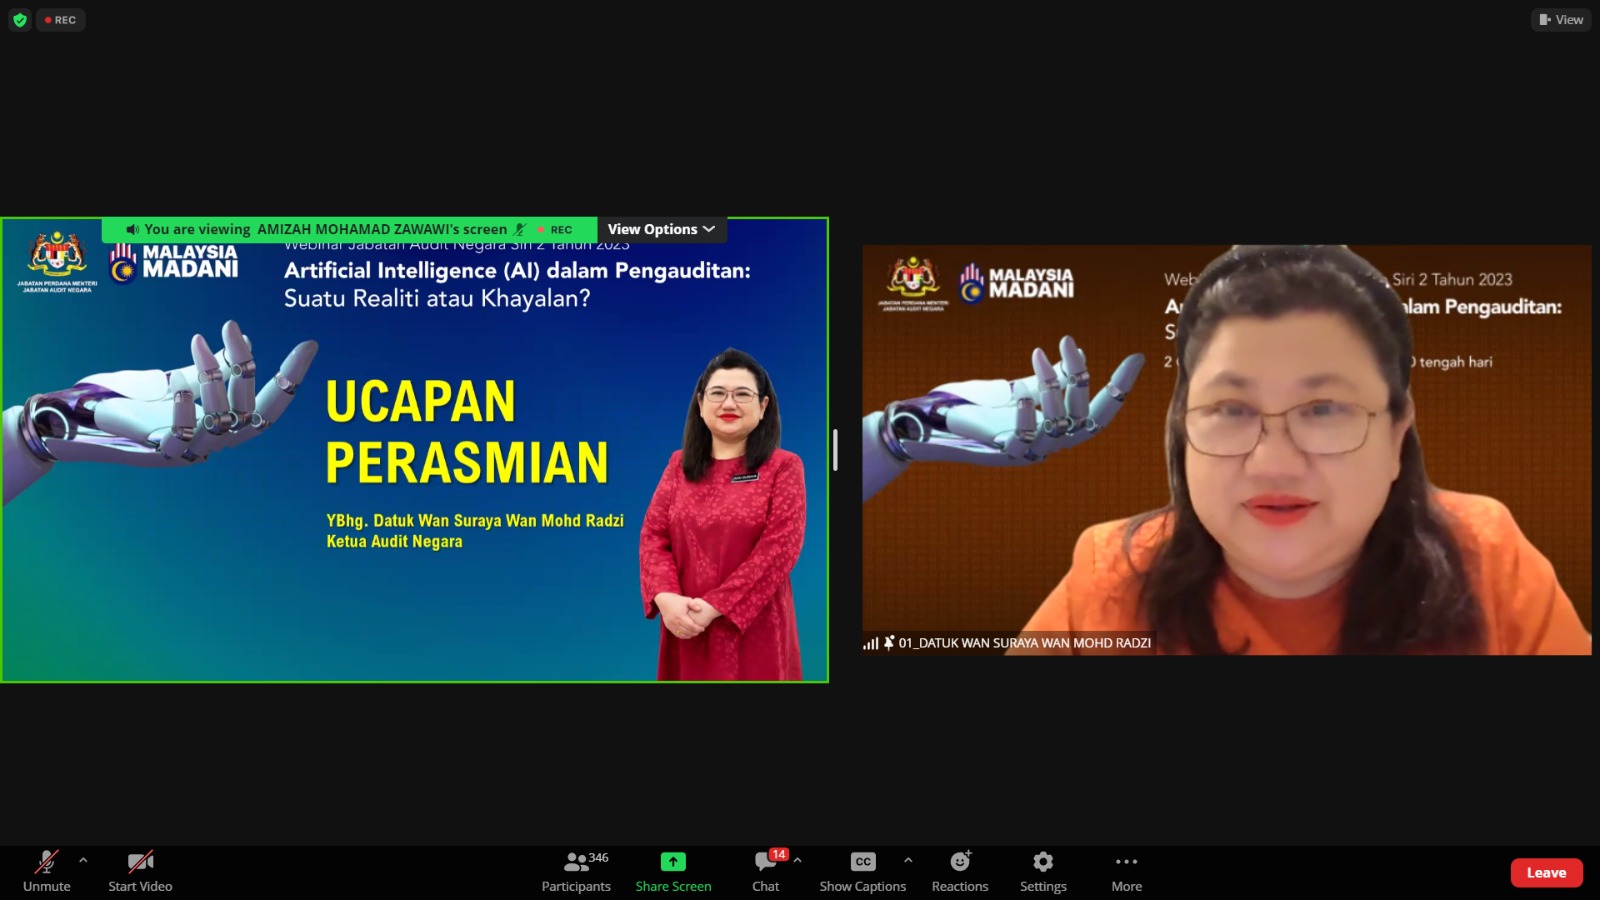
Task: Click the Share Screen button
Action: (x=673, y=871)
